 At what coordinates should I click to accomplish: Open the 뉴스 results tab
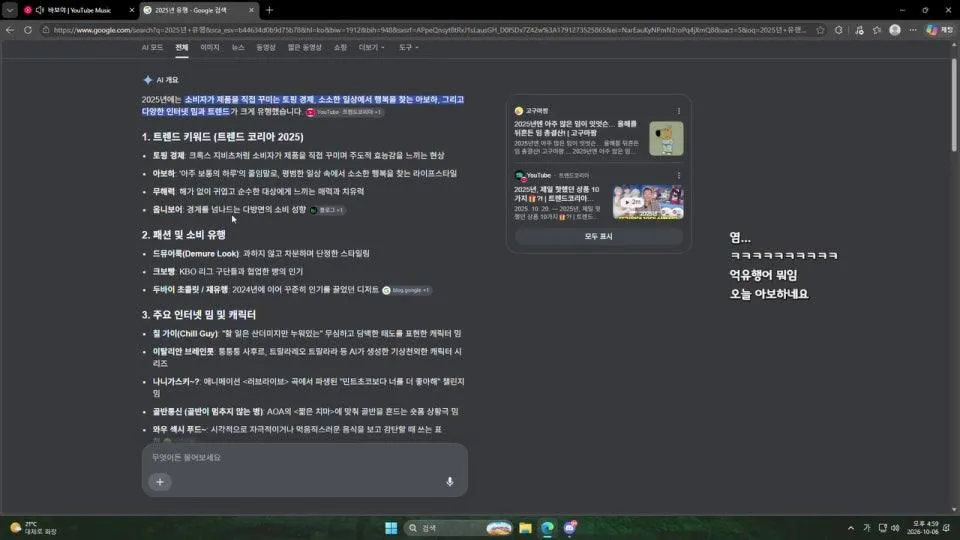(x=238, y=47)
